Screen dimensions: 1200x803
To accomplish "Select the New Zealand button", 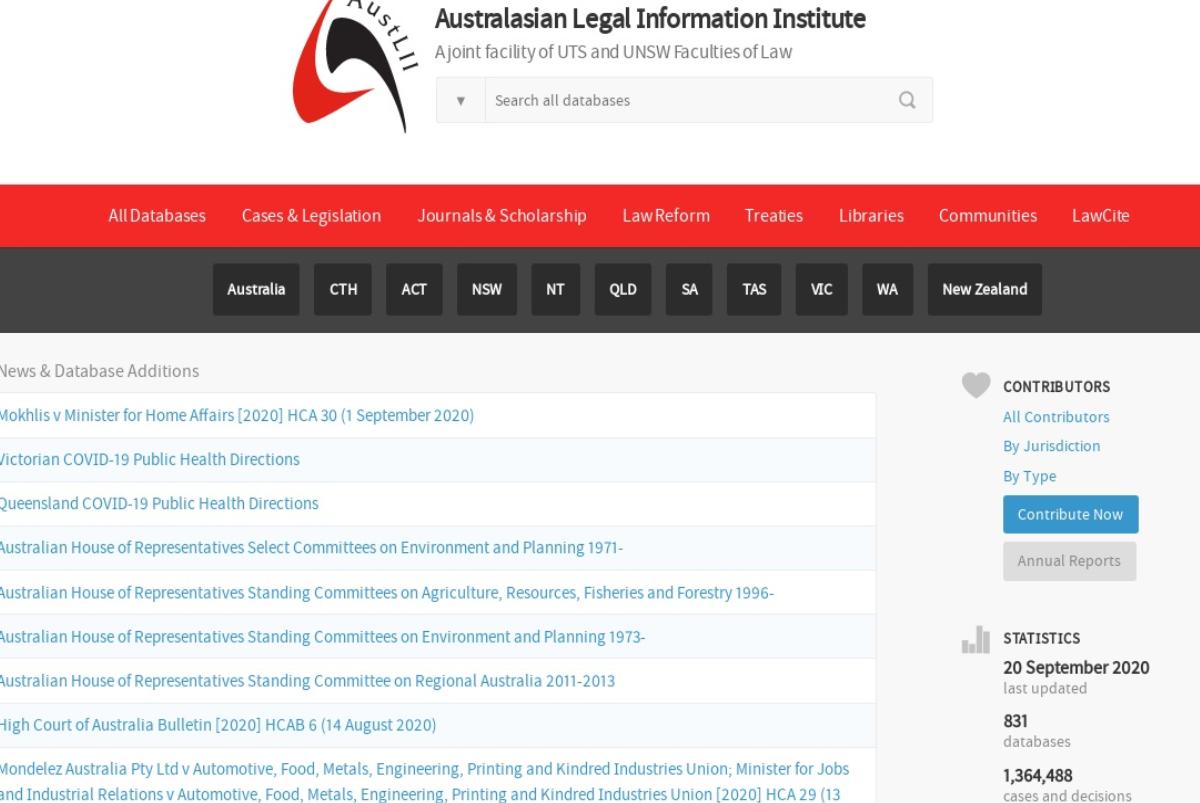I will 985,289.
